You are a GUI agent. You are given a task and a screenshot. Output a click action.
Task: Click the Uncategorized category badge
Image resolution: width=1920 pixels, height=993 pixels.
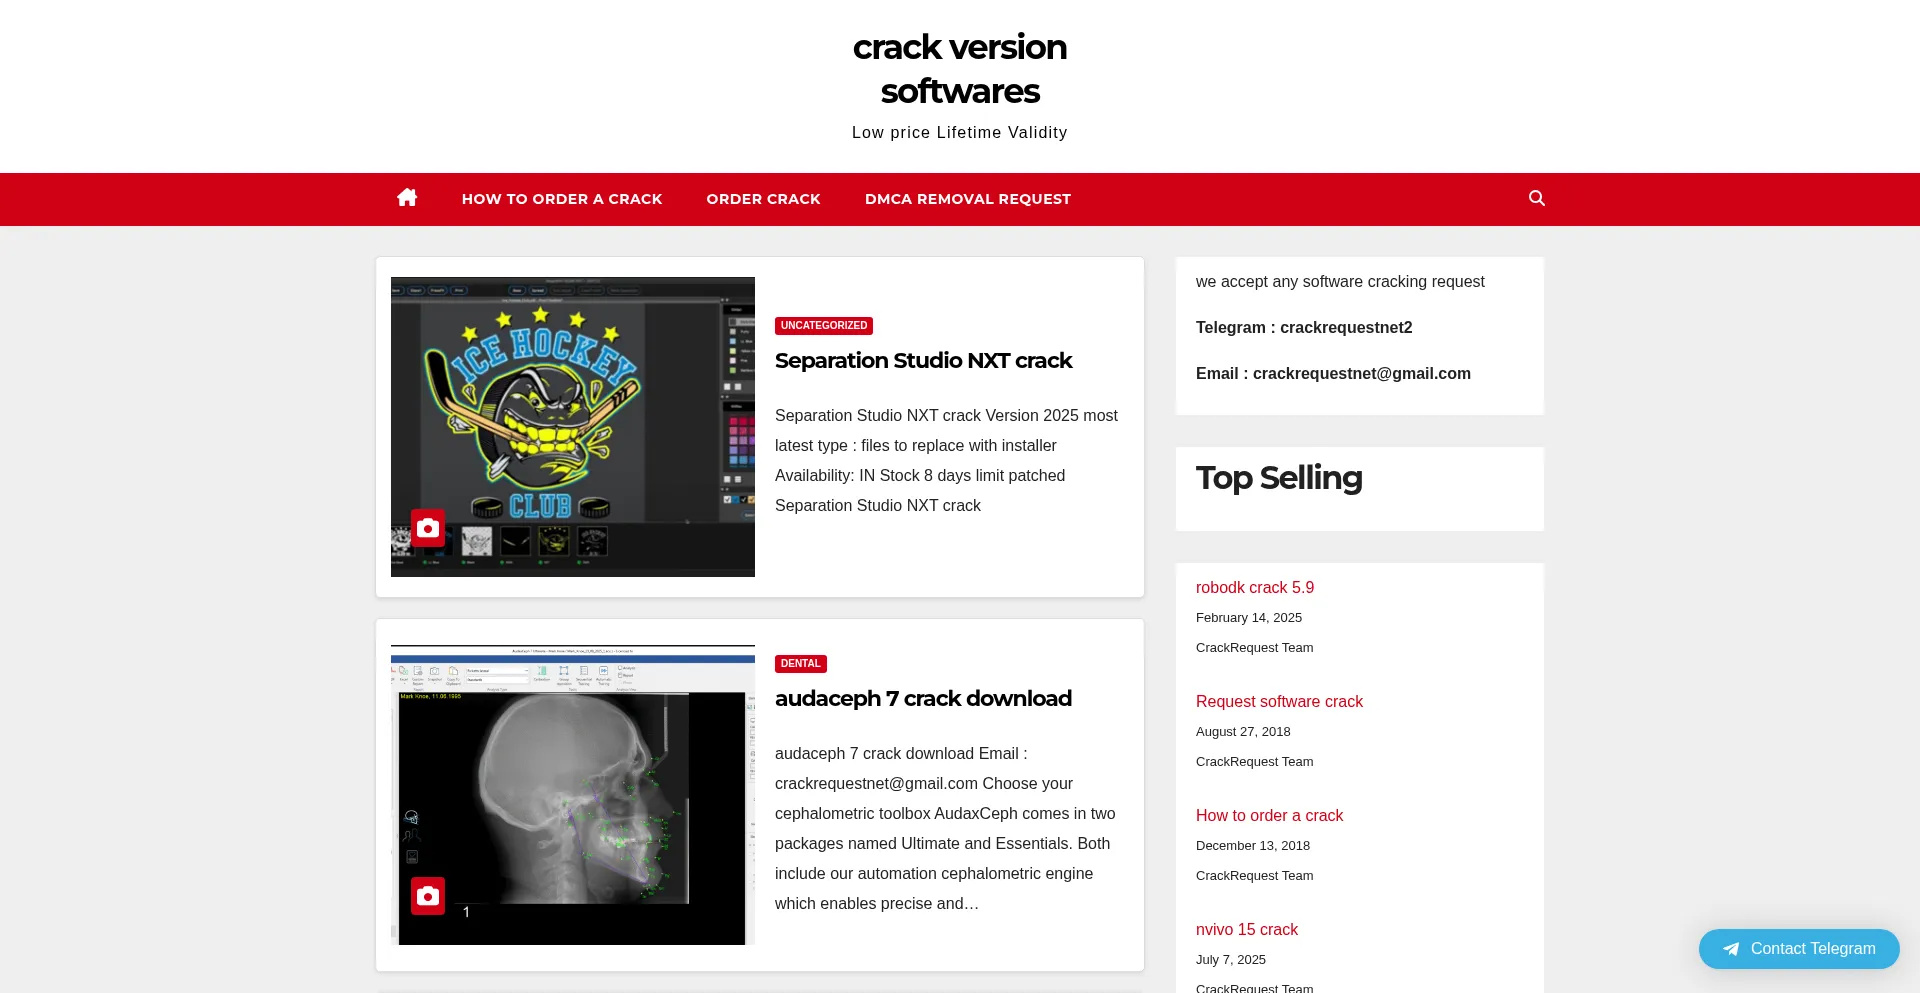point(823,326)
